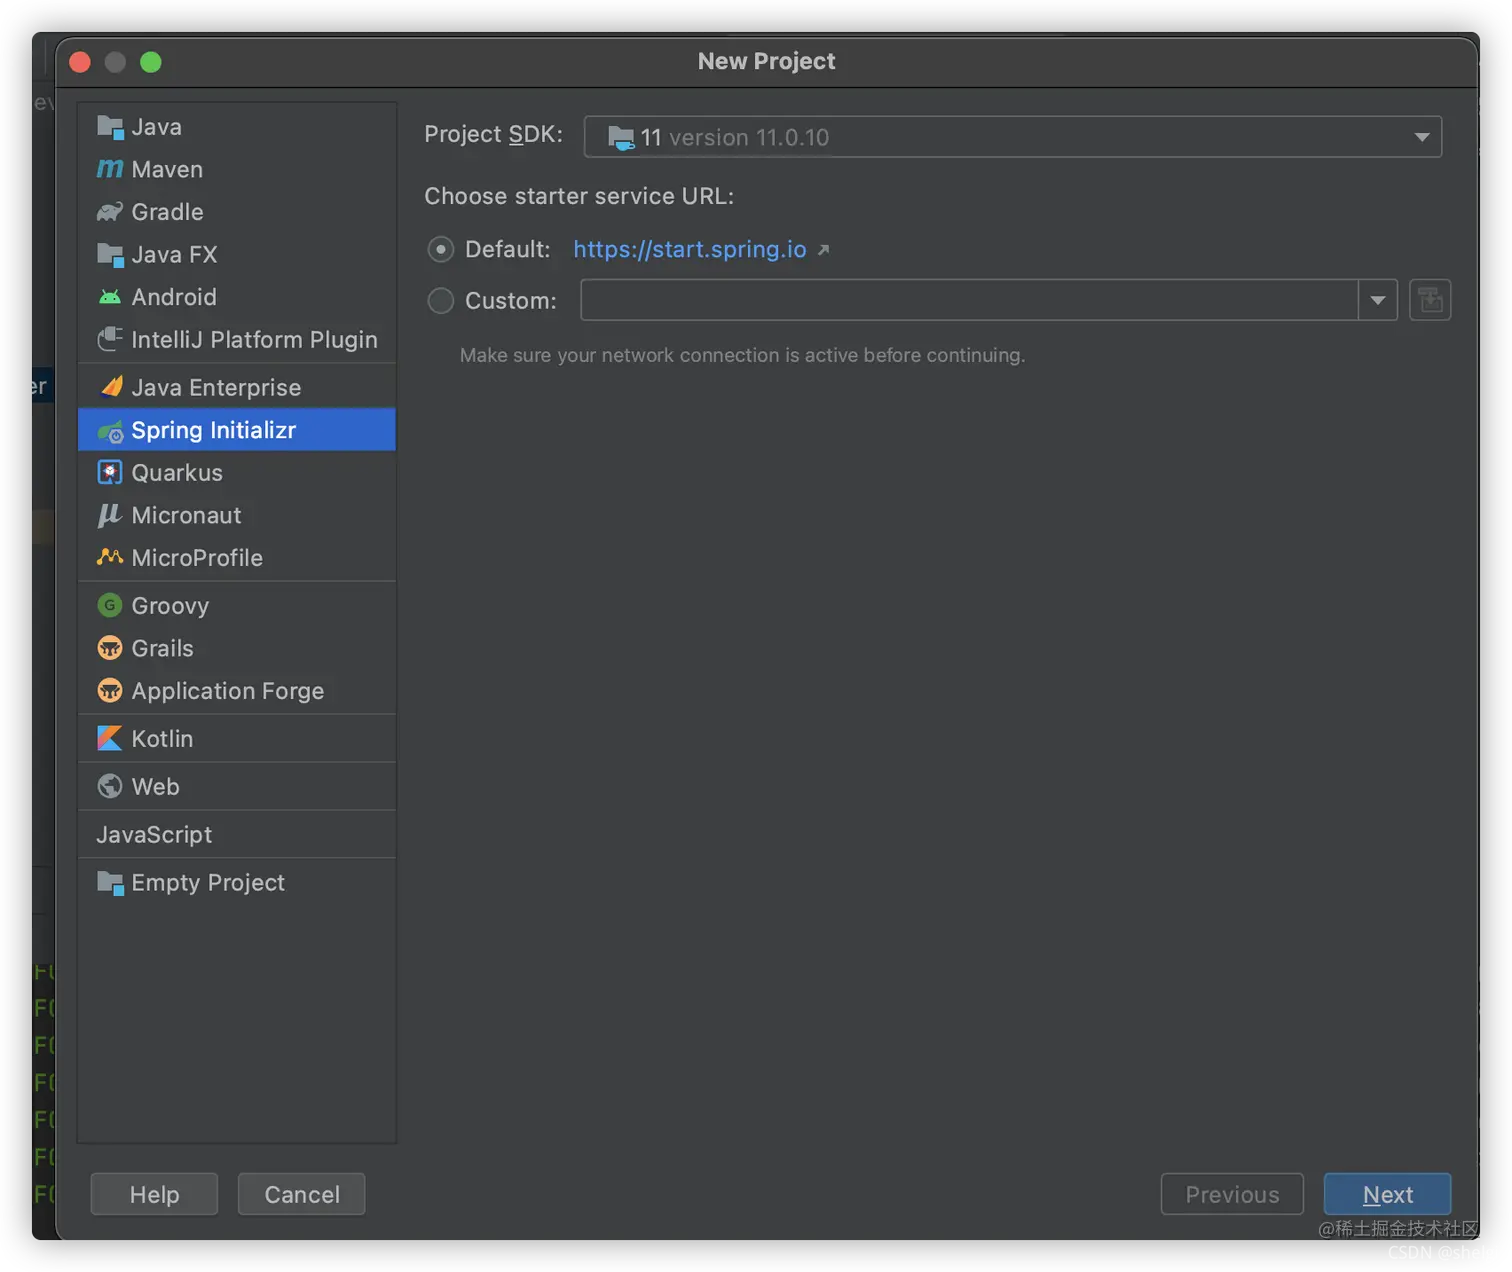This screenshot has width=1512, height=1272.
Task: Select the Java folder icon
Action: (x=110, y=127)
